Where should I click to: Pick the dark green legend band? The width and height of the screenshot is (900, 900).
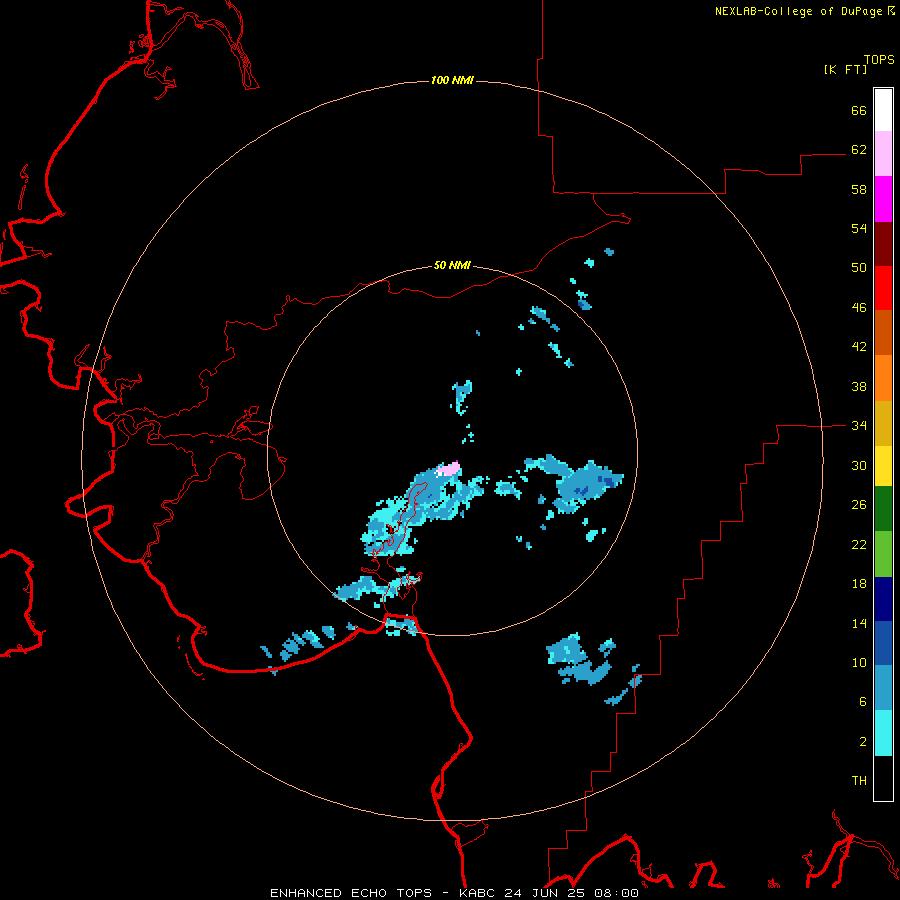883,509
